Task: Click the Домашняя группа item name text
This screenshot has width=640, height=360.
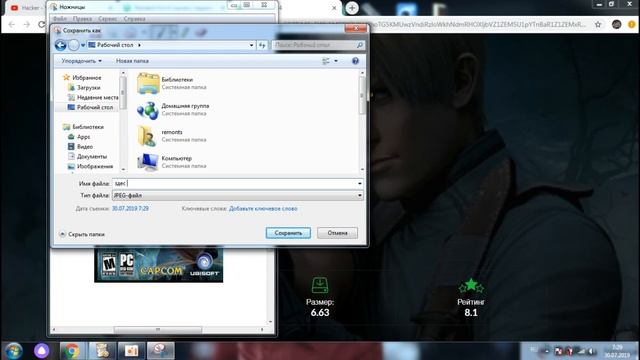Action: pos(185,106)
